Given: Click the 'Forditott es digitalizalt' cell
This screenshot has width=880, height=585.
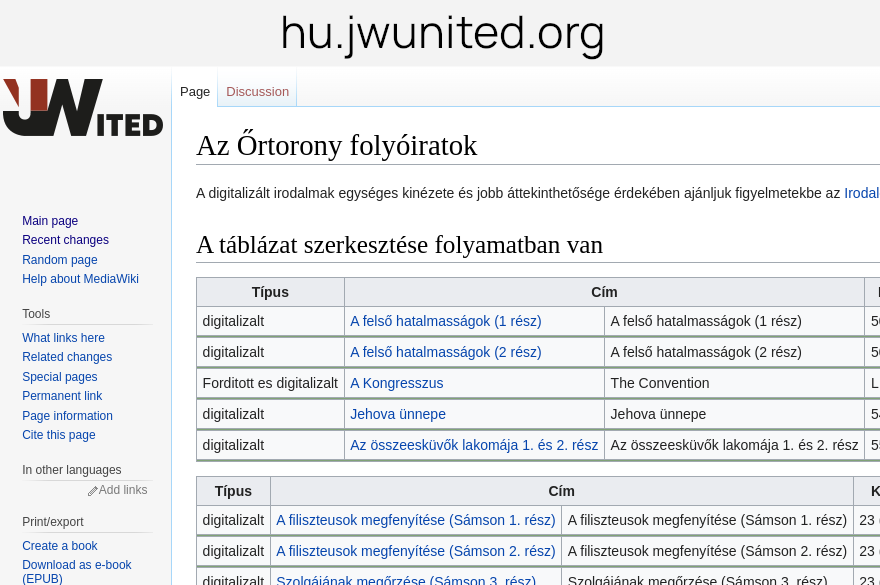Looking at the screenshot, I should coord(270,383).
